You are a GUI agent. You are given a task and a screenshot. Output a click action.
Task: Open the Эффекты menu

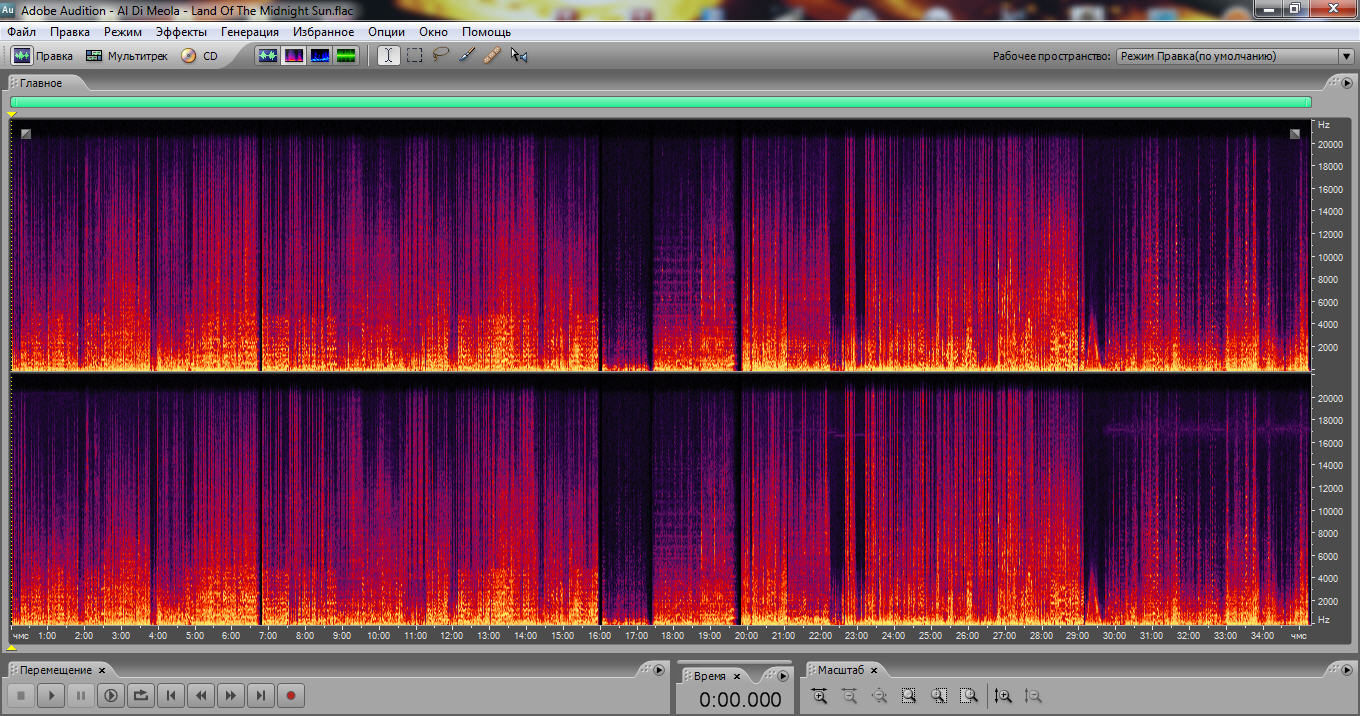(x=181, y=32)
